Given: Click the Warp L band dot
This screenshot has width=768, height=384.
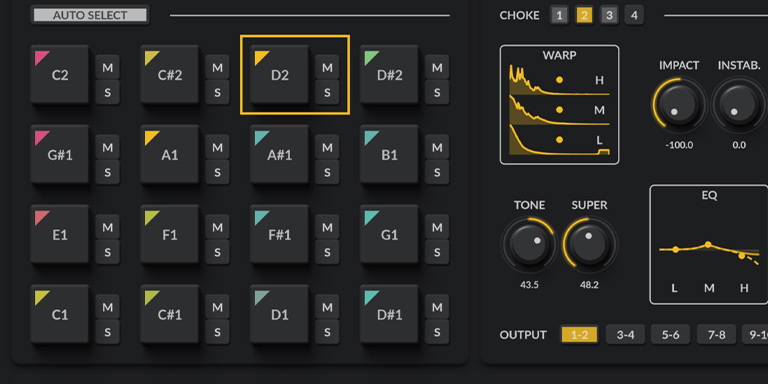Looking at the screenshot, I should point(559,140).
